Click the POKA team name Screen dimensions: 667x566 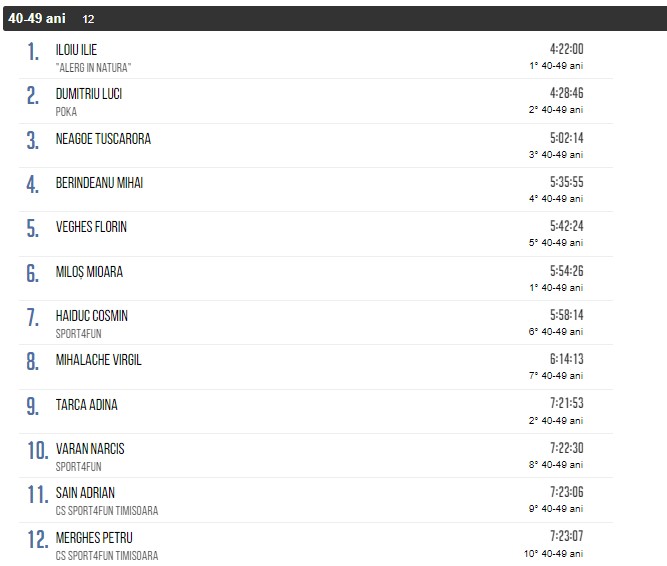click(x=66, y=112)
